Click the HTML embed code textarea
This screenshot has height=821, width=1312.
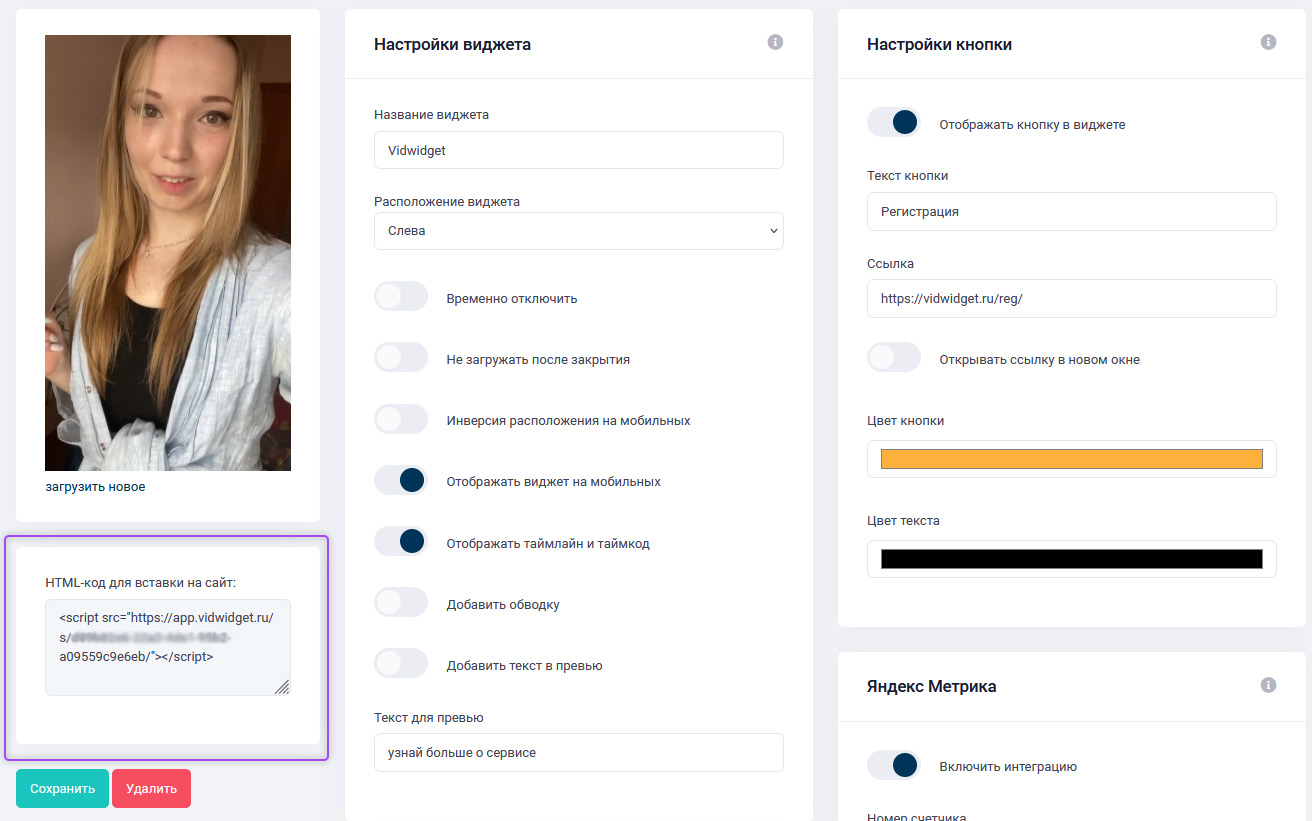[x=168, y=647]
